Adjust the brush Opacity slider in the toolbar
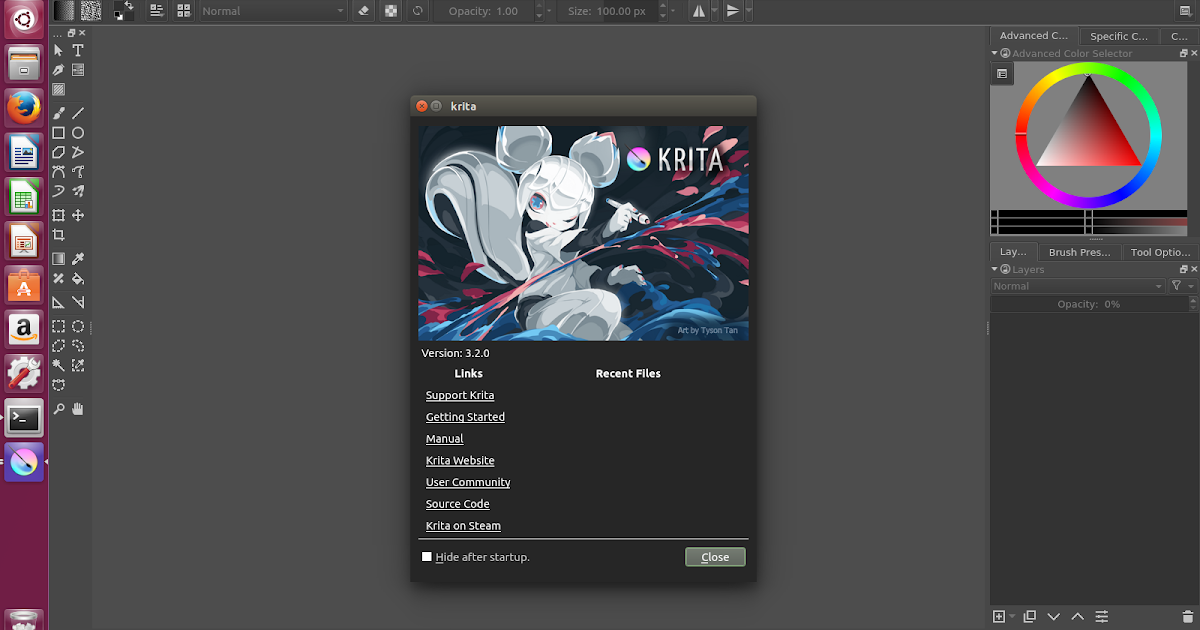The height and width of the screenshot is (630, 1200). tap(484, 11)
